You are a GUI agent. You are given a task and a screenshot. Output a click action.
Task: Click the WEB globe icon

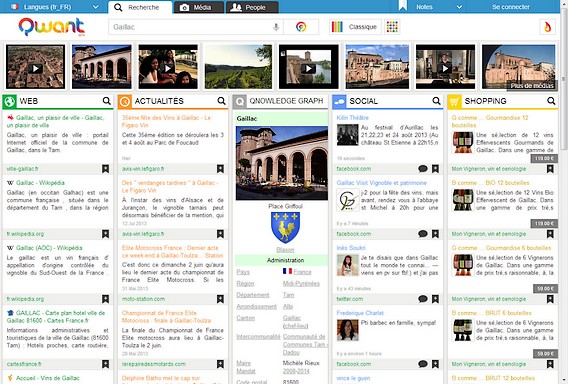point(9,101)
